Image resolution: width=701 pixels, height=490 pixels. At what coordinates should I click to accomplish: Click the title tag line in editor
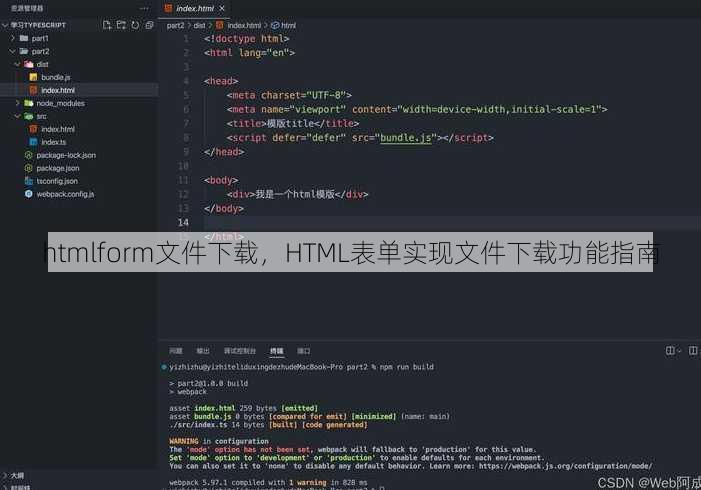(292, 123)
